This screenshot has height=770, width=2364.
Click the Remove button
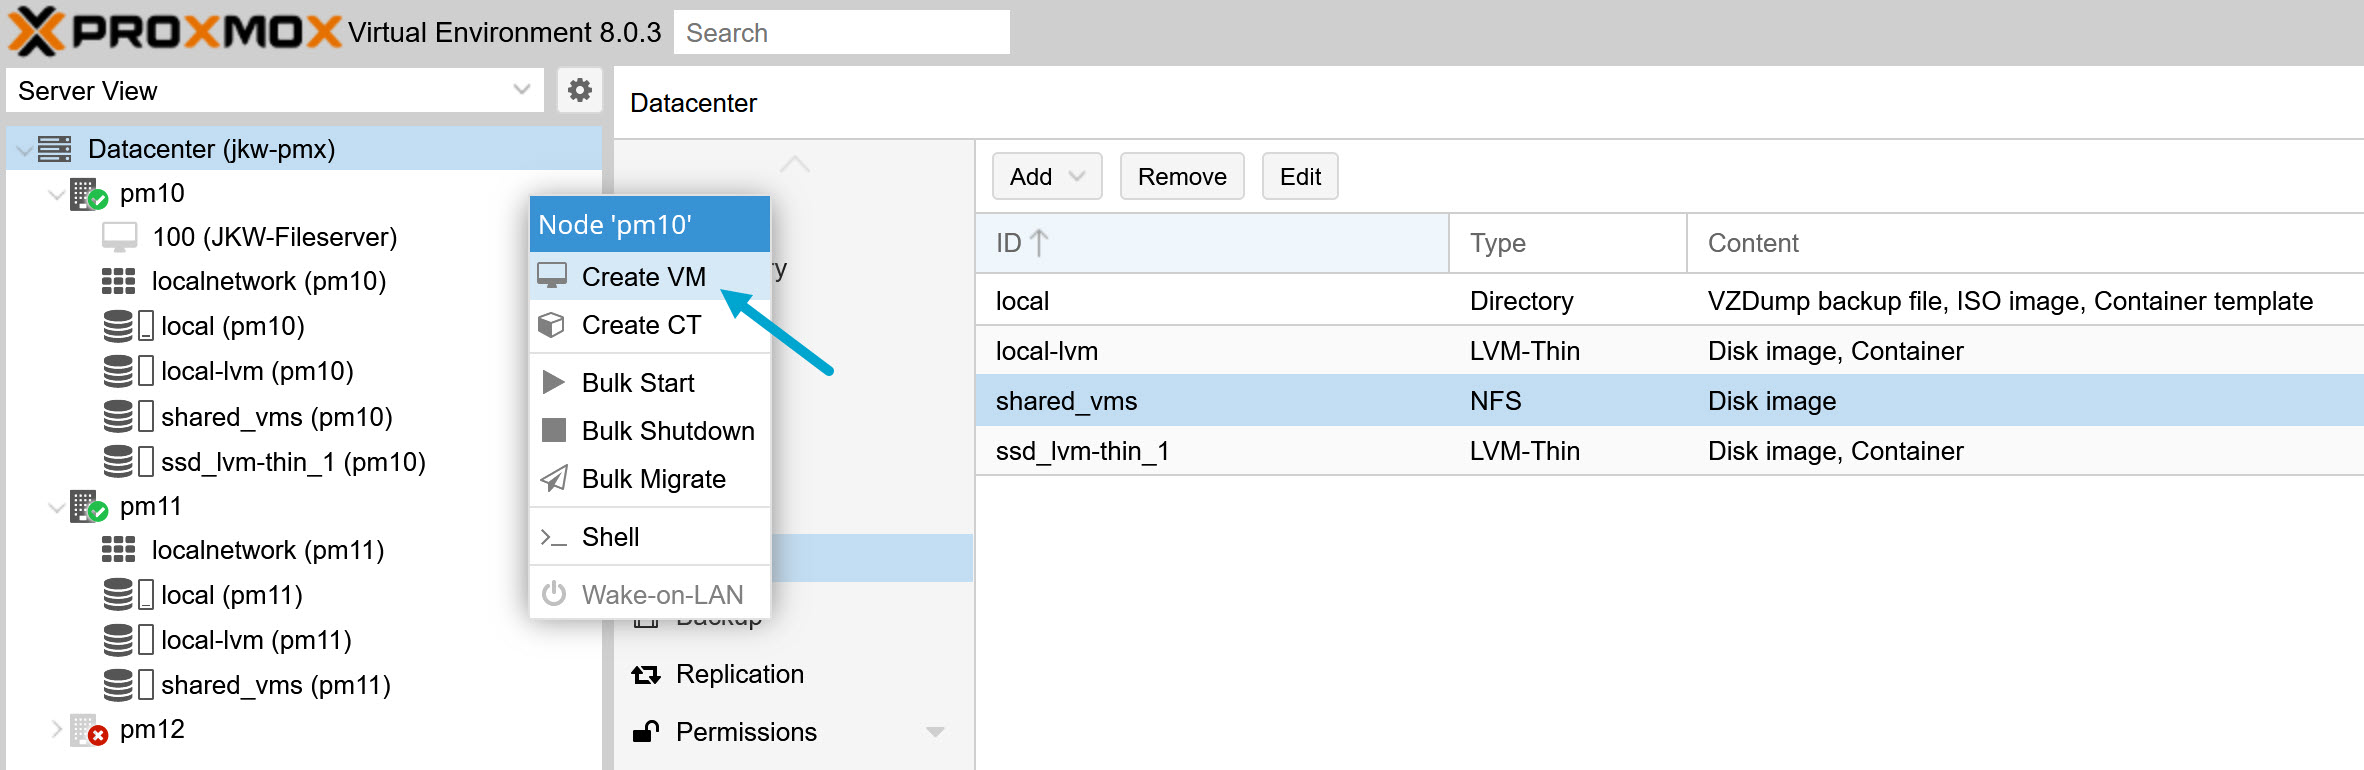1181,177
